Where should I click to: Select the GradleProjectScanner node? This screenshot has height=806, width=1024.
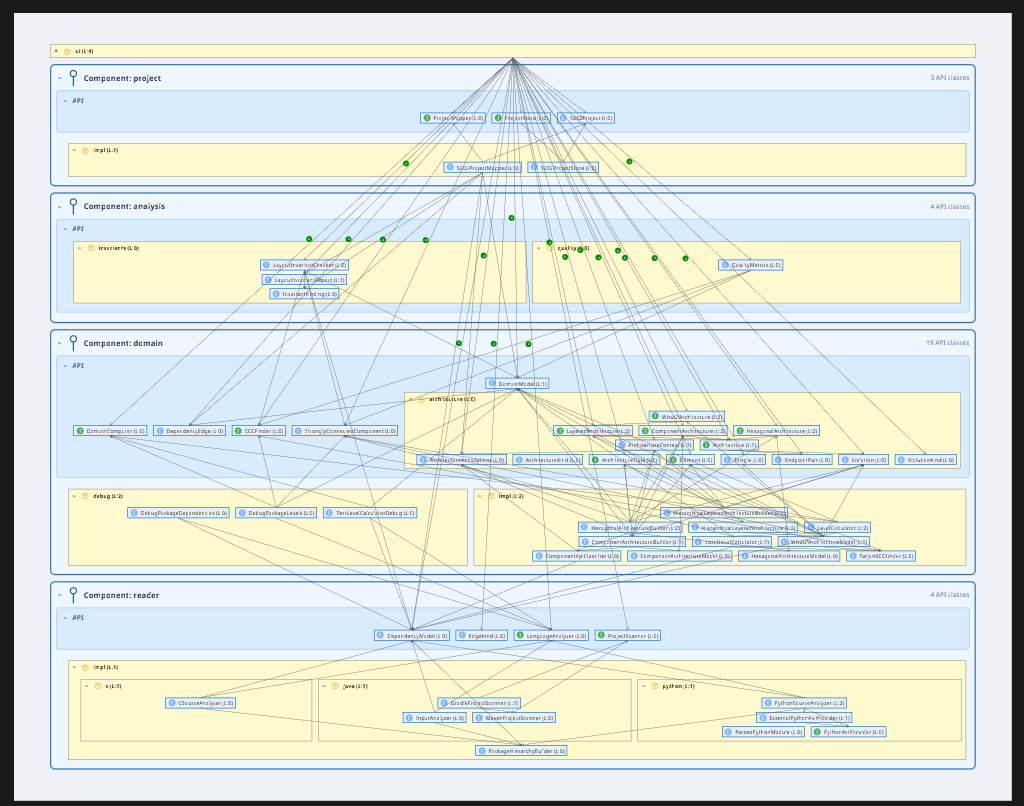[479, 703]
